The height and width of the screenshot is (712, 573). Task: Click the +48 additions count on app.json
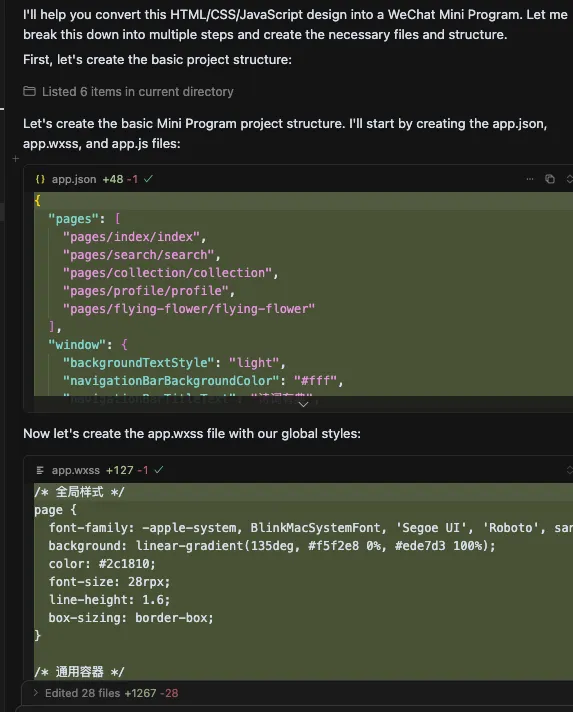[x=113, y=179]
